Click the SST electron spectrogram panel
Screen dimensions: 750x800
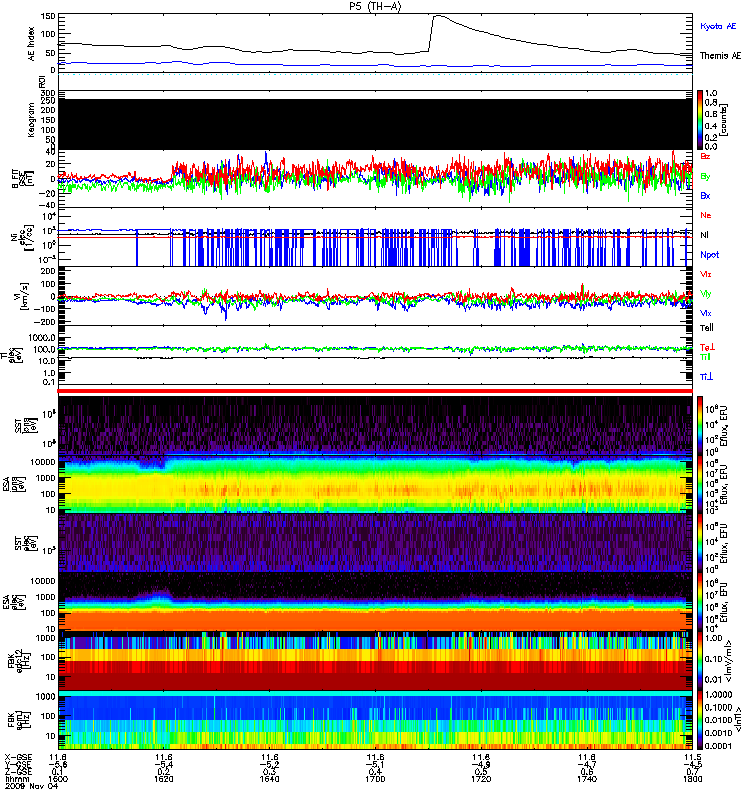tap(375, 542)
